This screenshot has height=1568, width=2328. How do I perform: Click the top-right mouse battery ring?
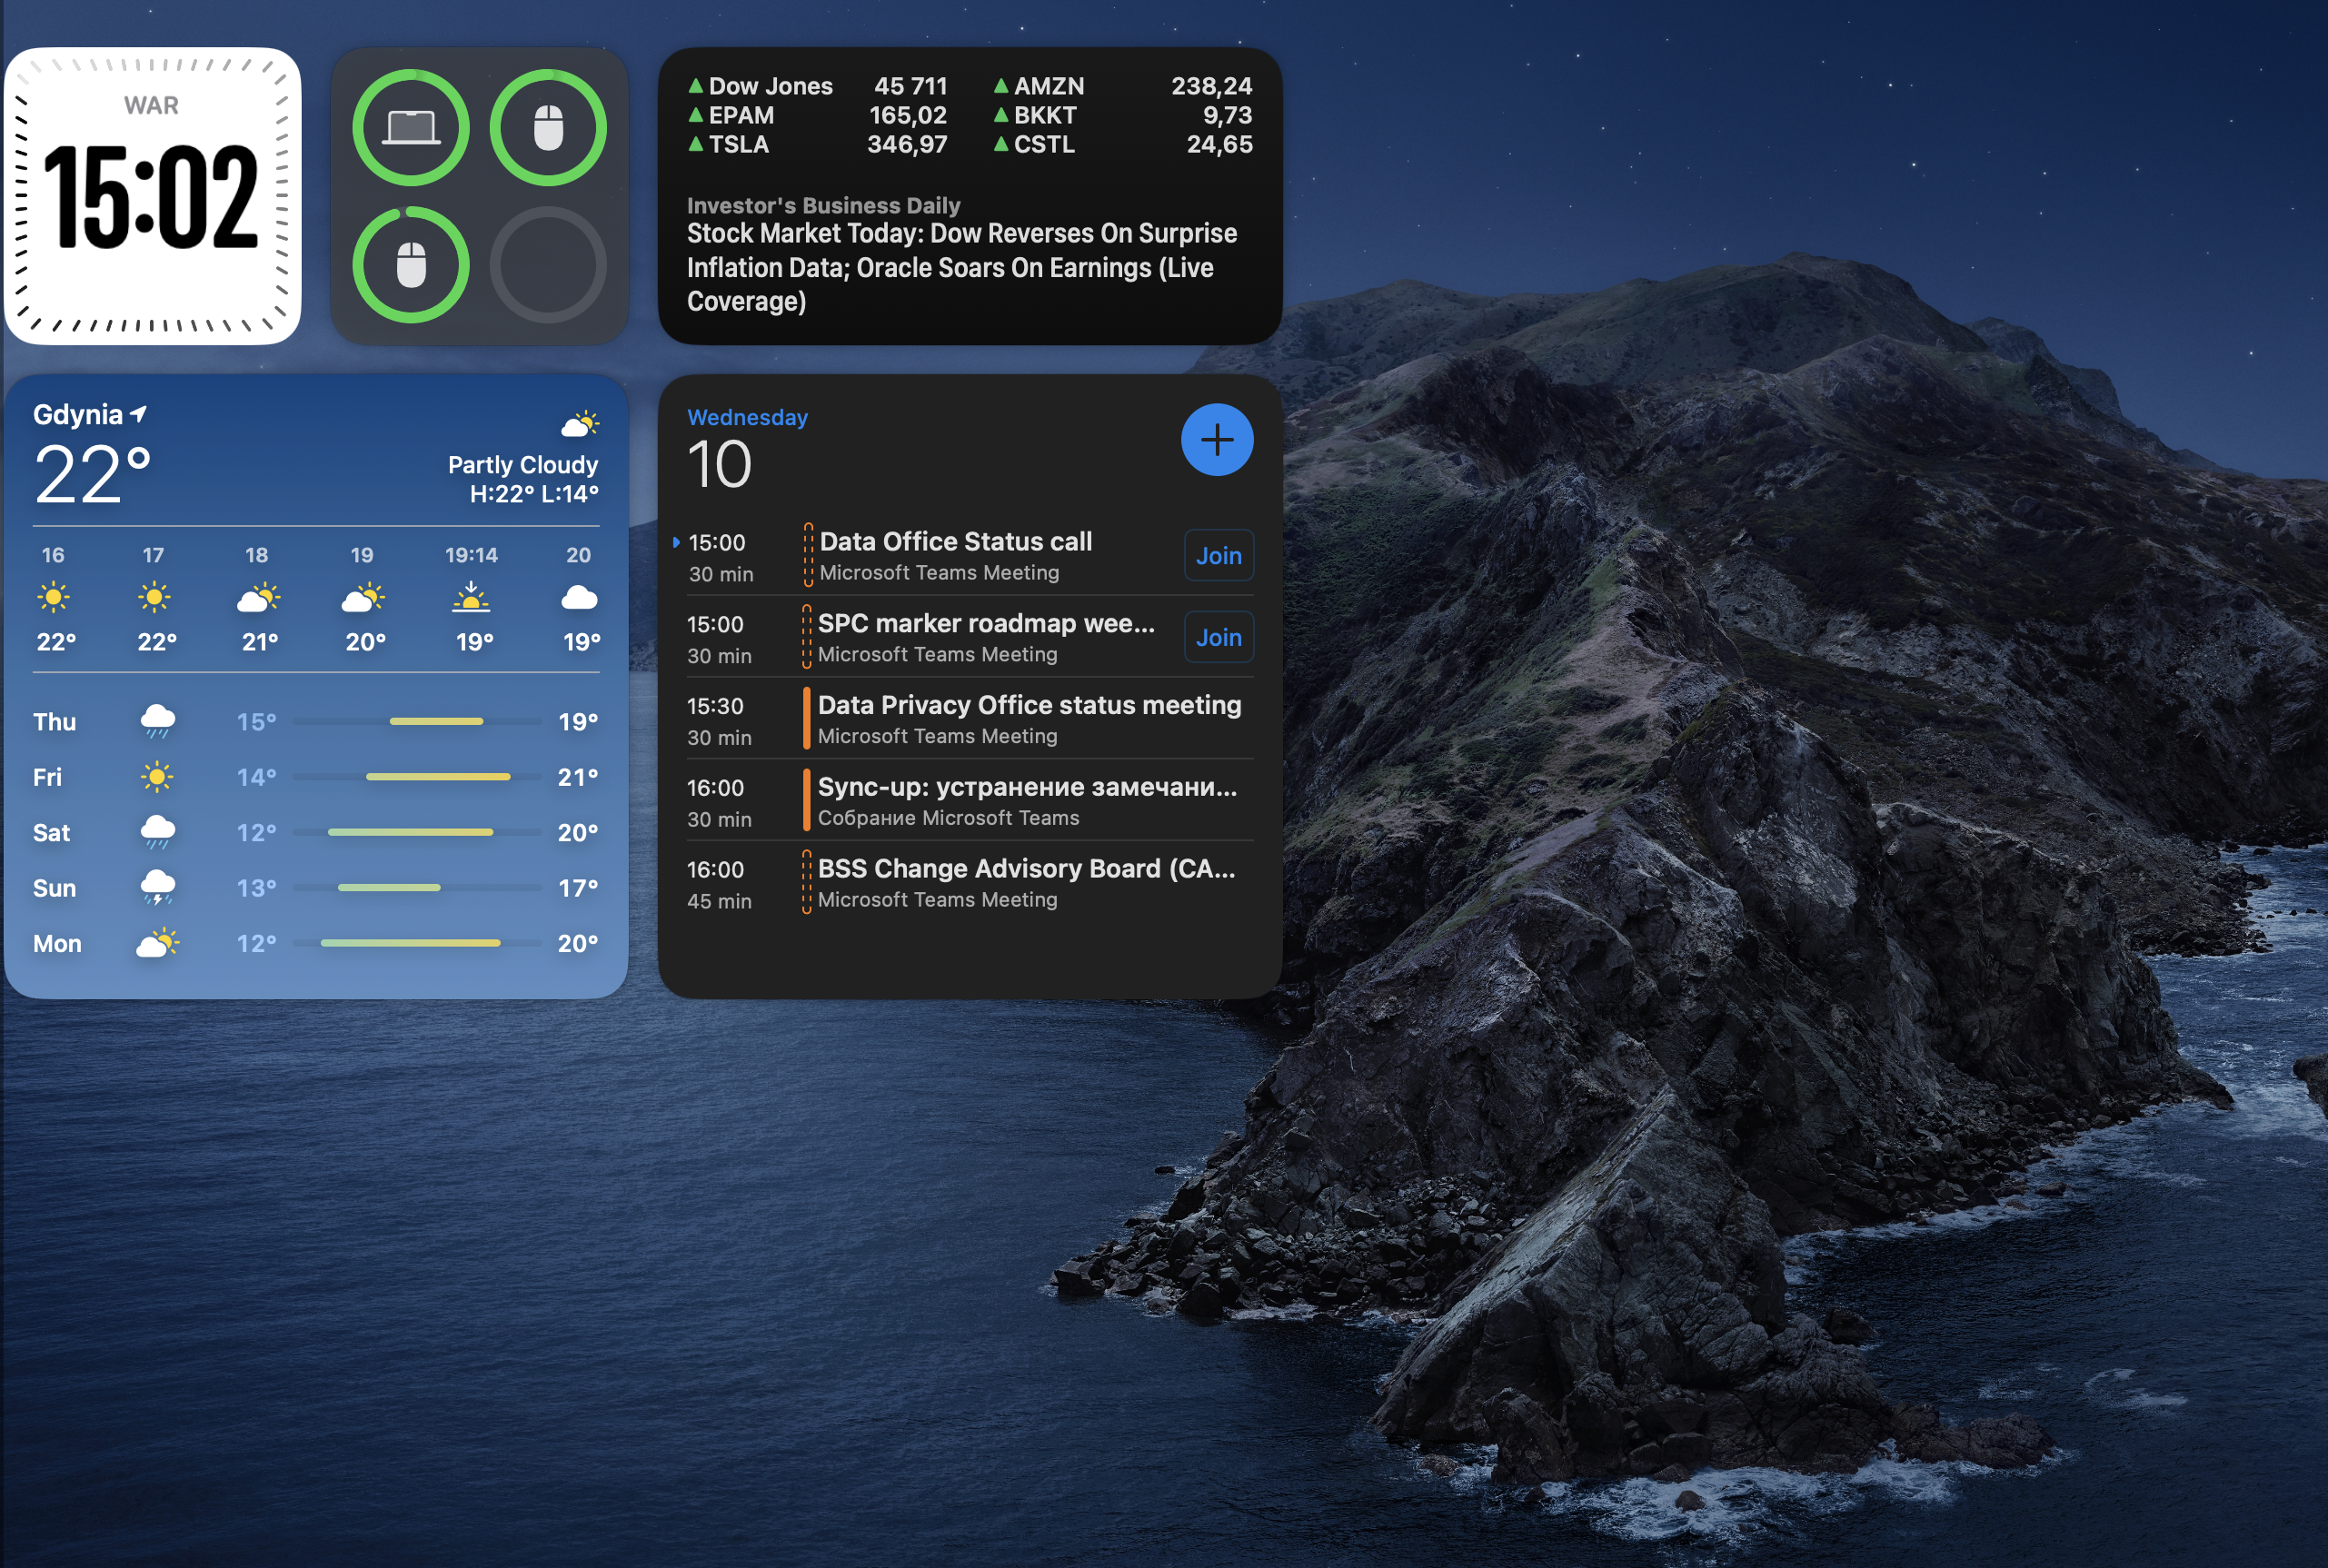pyautogui.click(x=548, y=127)
